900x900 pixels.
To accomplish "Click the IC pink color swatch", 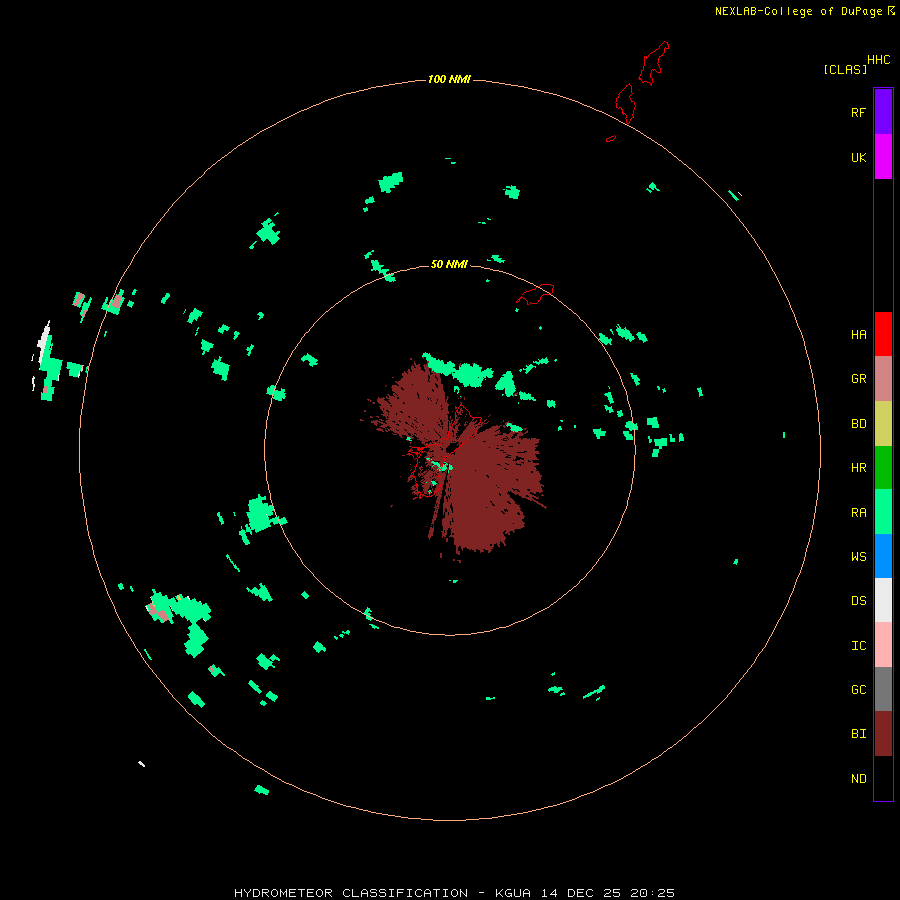I will point(883,645).
